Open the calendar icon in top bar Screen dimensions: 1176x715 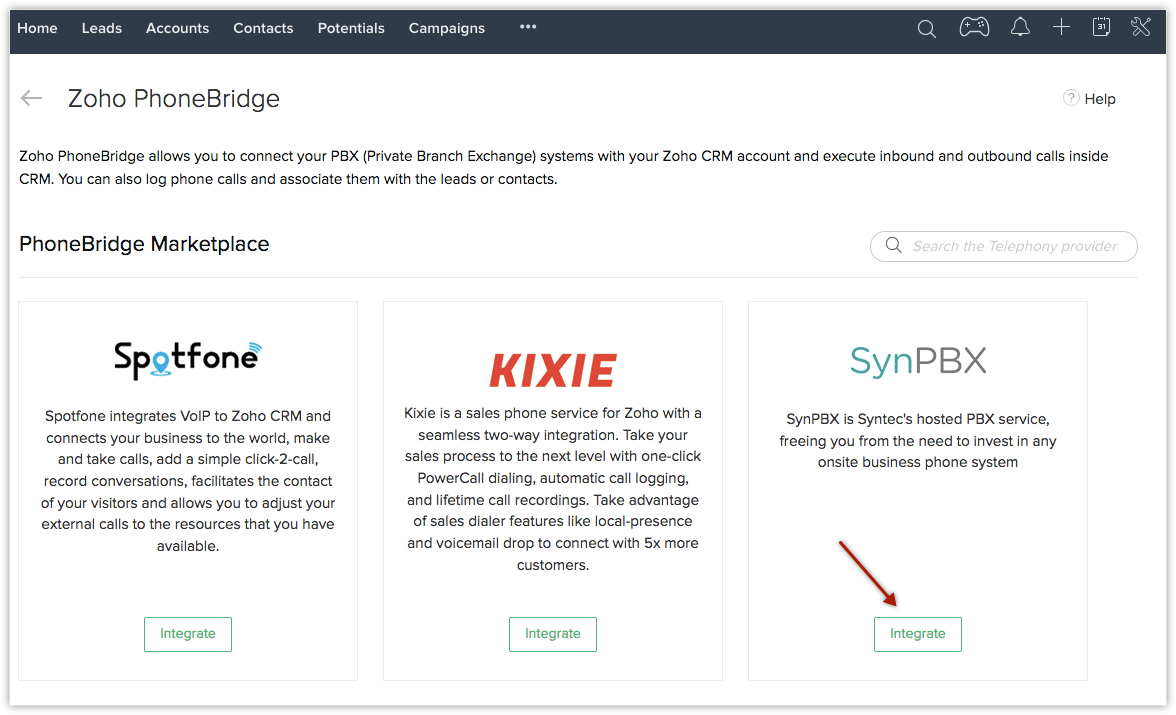pos(1101,28)
